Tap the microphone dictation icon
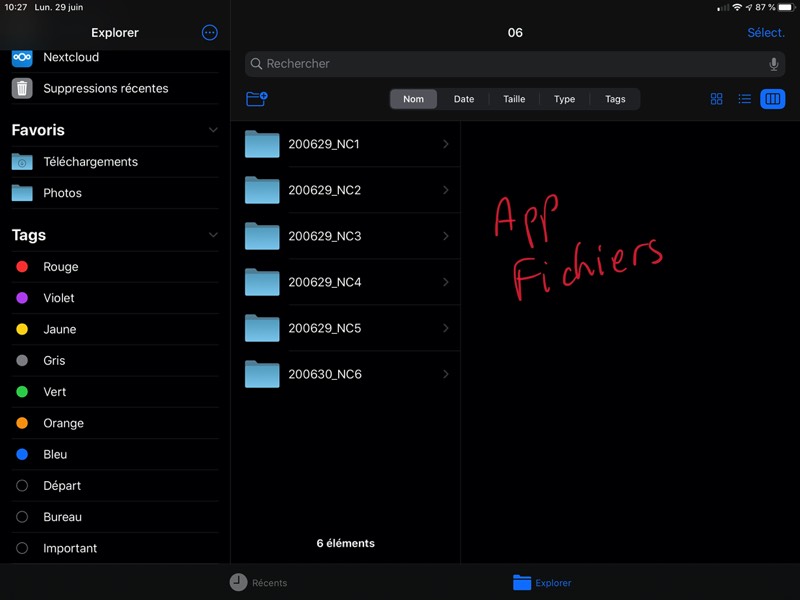Viewport: 800px width, 600px height. click(773, 64)
